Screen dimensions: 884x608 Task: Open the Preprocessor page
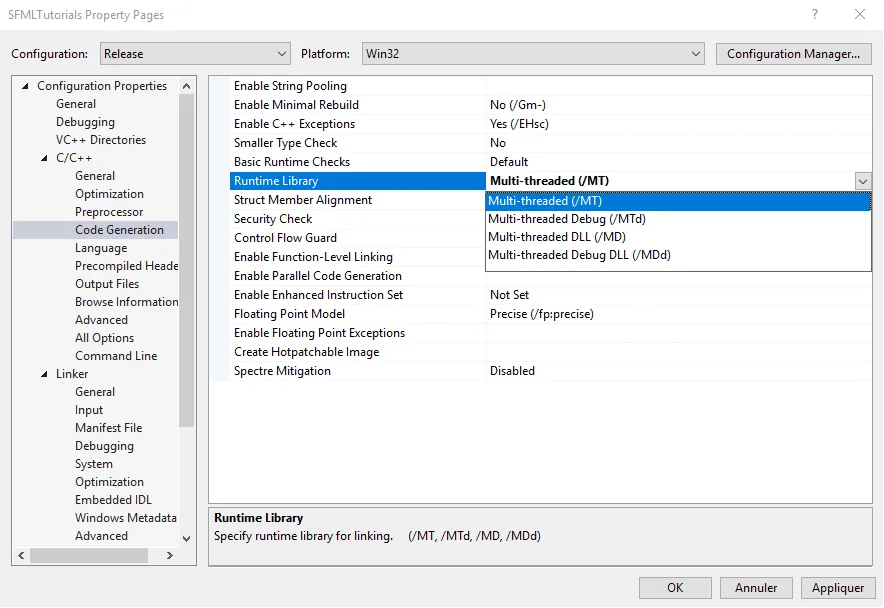click(x=109, y=212)
